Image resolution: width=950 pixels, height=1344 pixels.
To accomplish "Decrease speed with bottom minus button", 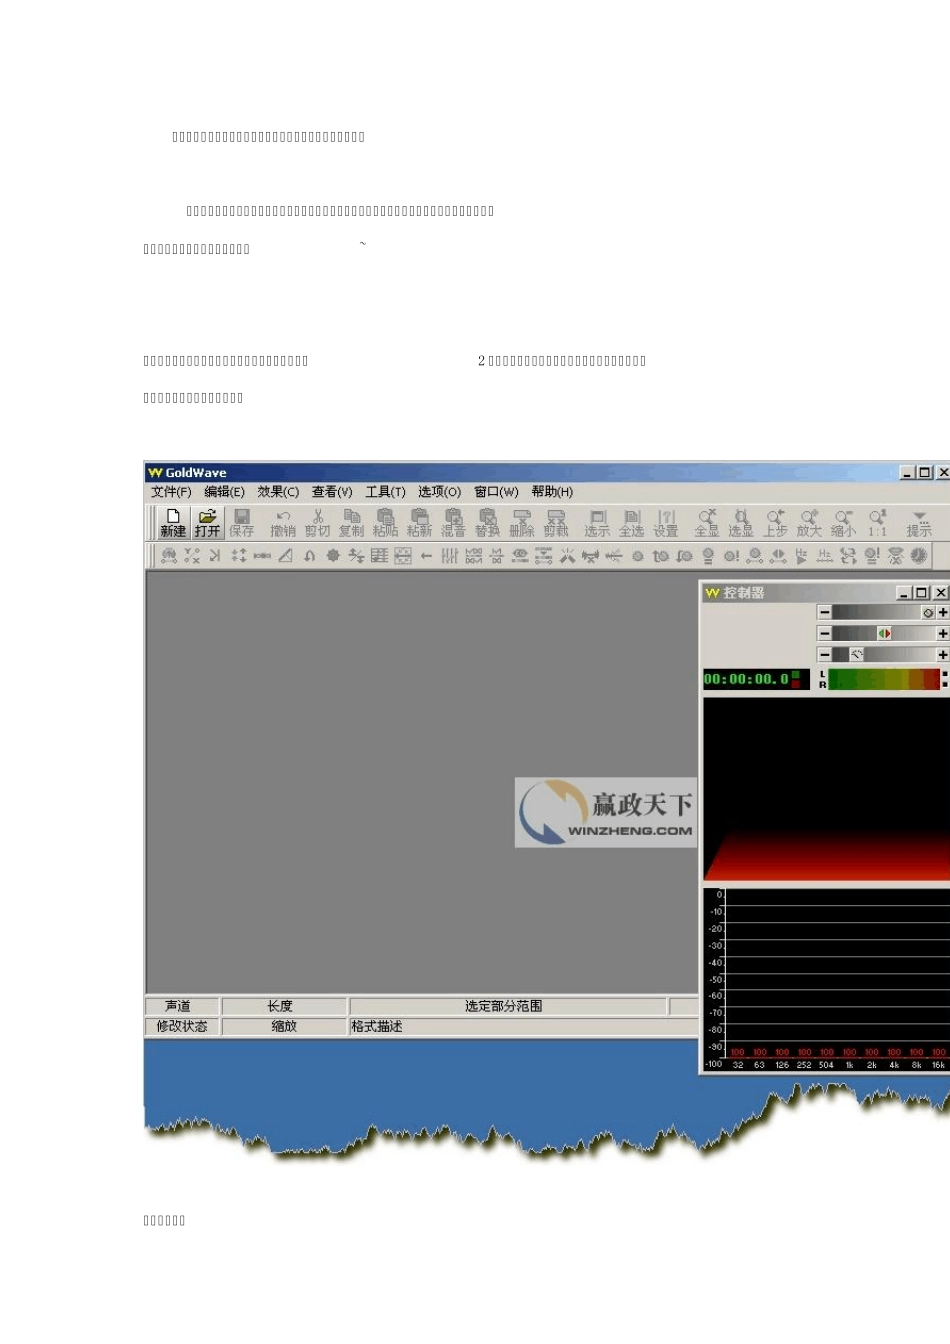I will 824,654.
